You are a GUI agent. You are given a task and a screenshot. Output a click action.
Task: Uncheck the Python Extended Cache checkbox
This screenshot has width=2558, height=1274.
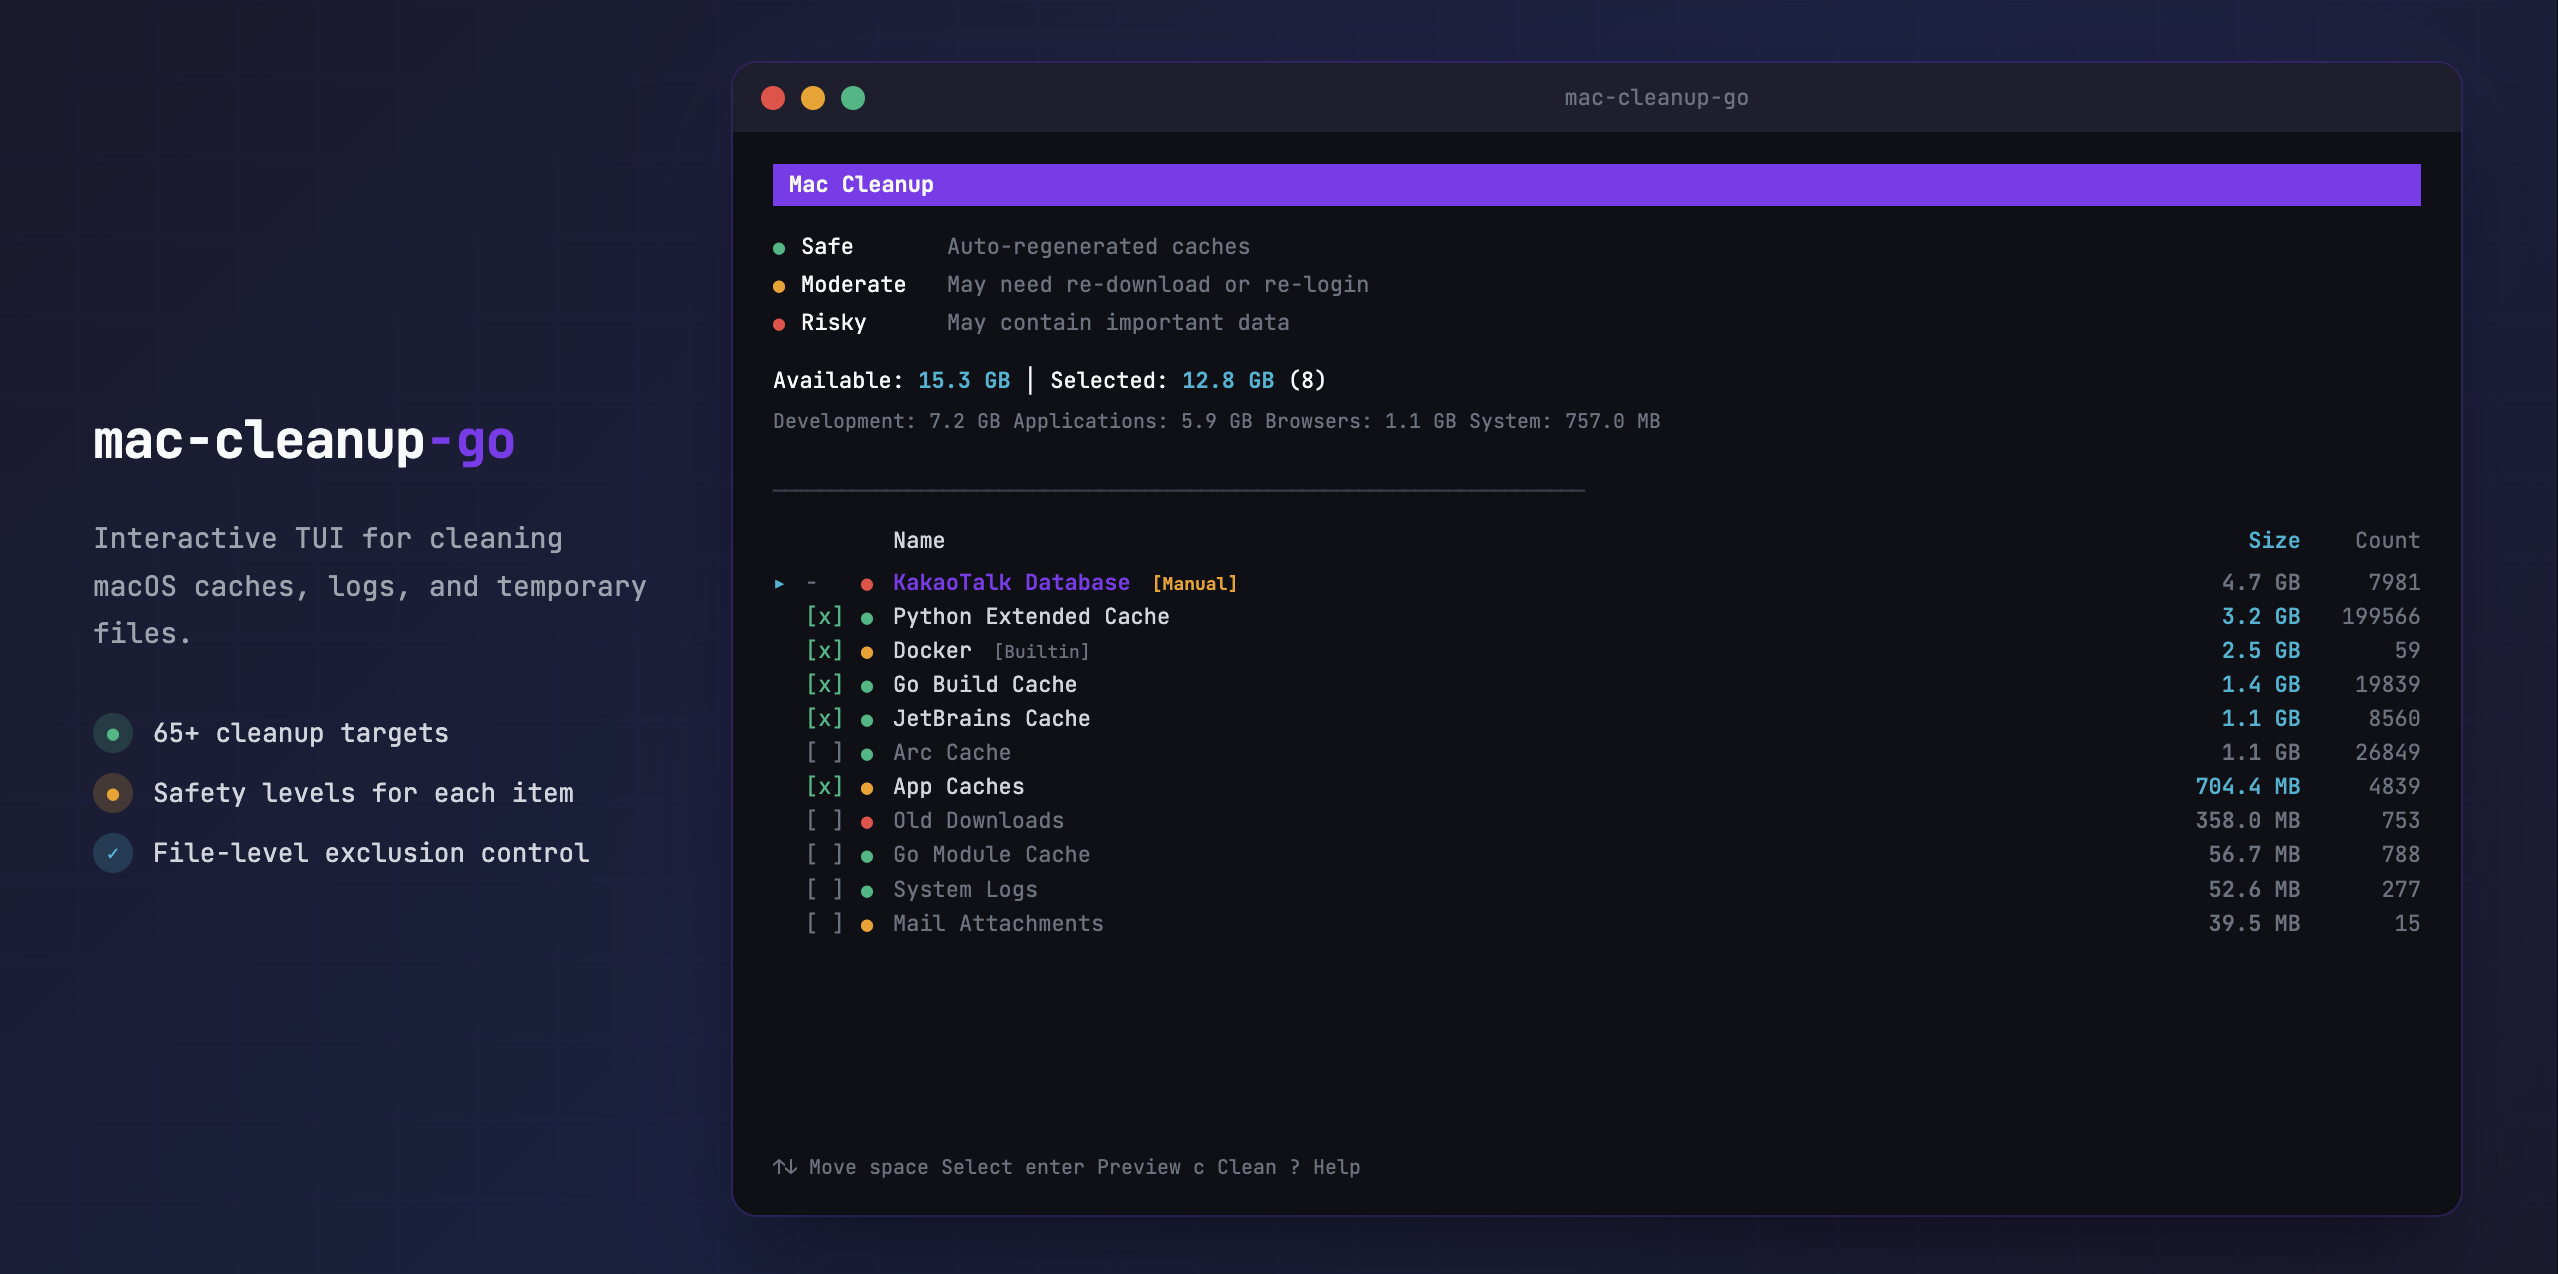[824, 617]
